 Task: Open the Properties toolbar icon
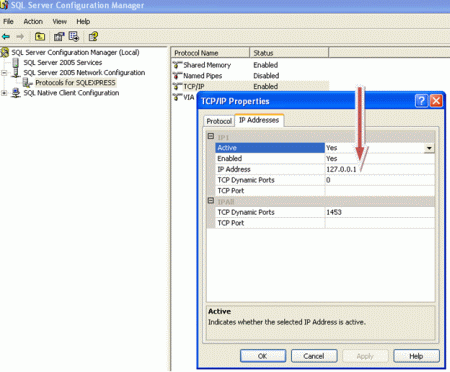coord(59,36)
